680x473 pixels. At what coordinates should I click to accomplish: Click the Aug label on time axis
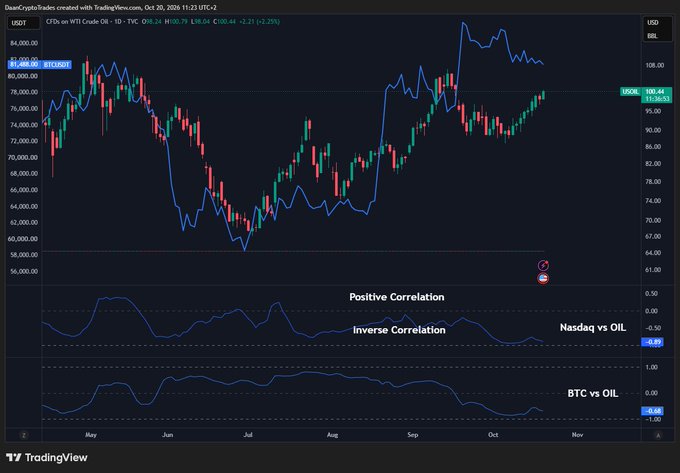(332, 435)
